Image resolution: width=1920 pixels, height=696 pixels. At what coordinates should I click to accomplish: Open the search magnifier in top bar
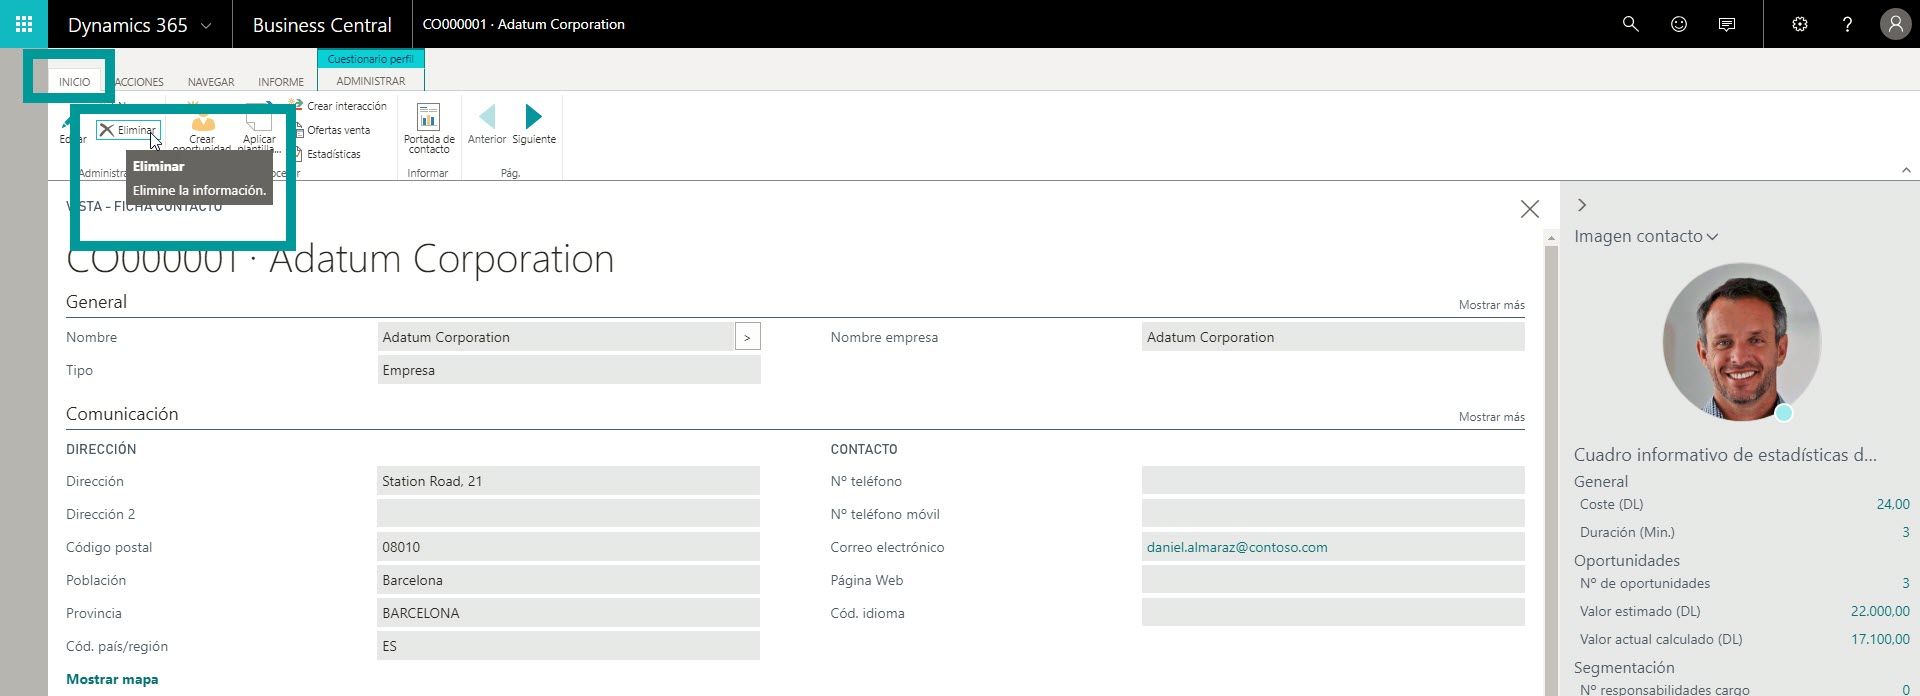click(1630, 24)
